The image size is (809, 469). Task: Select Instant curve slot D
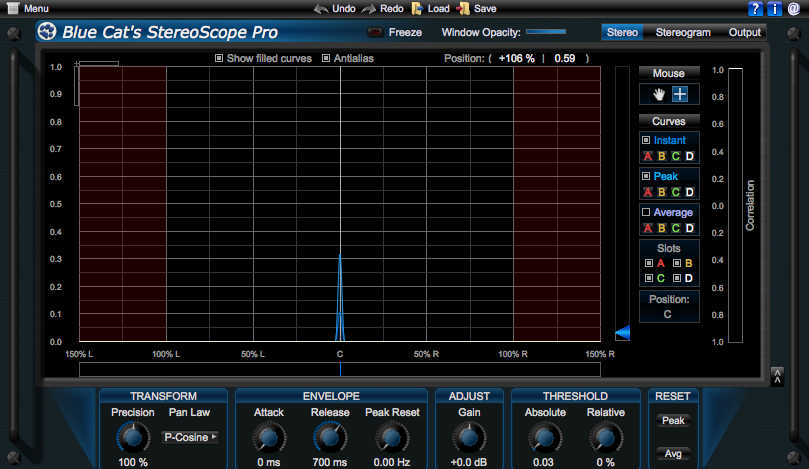[x=689, y=156]
